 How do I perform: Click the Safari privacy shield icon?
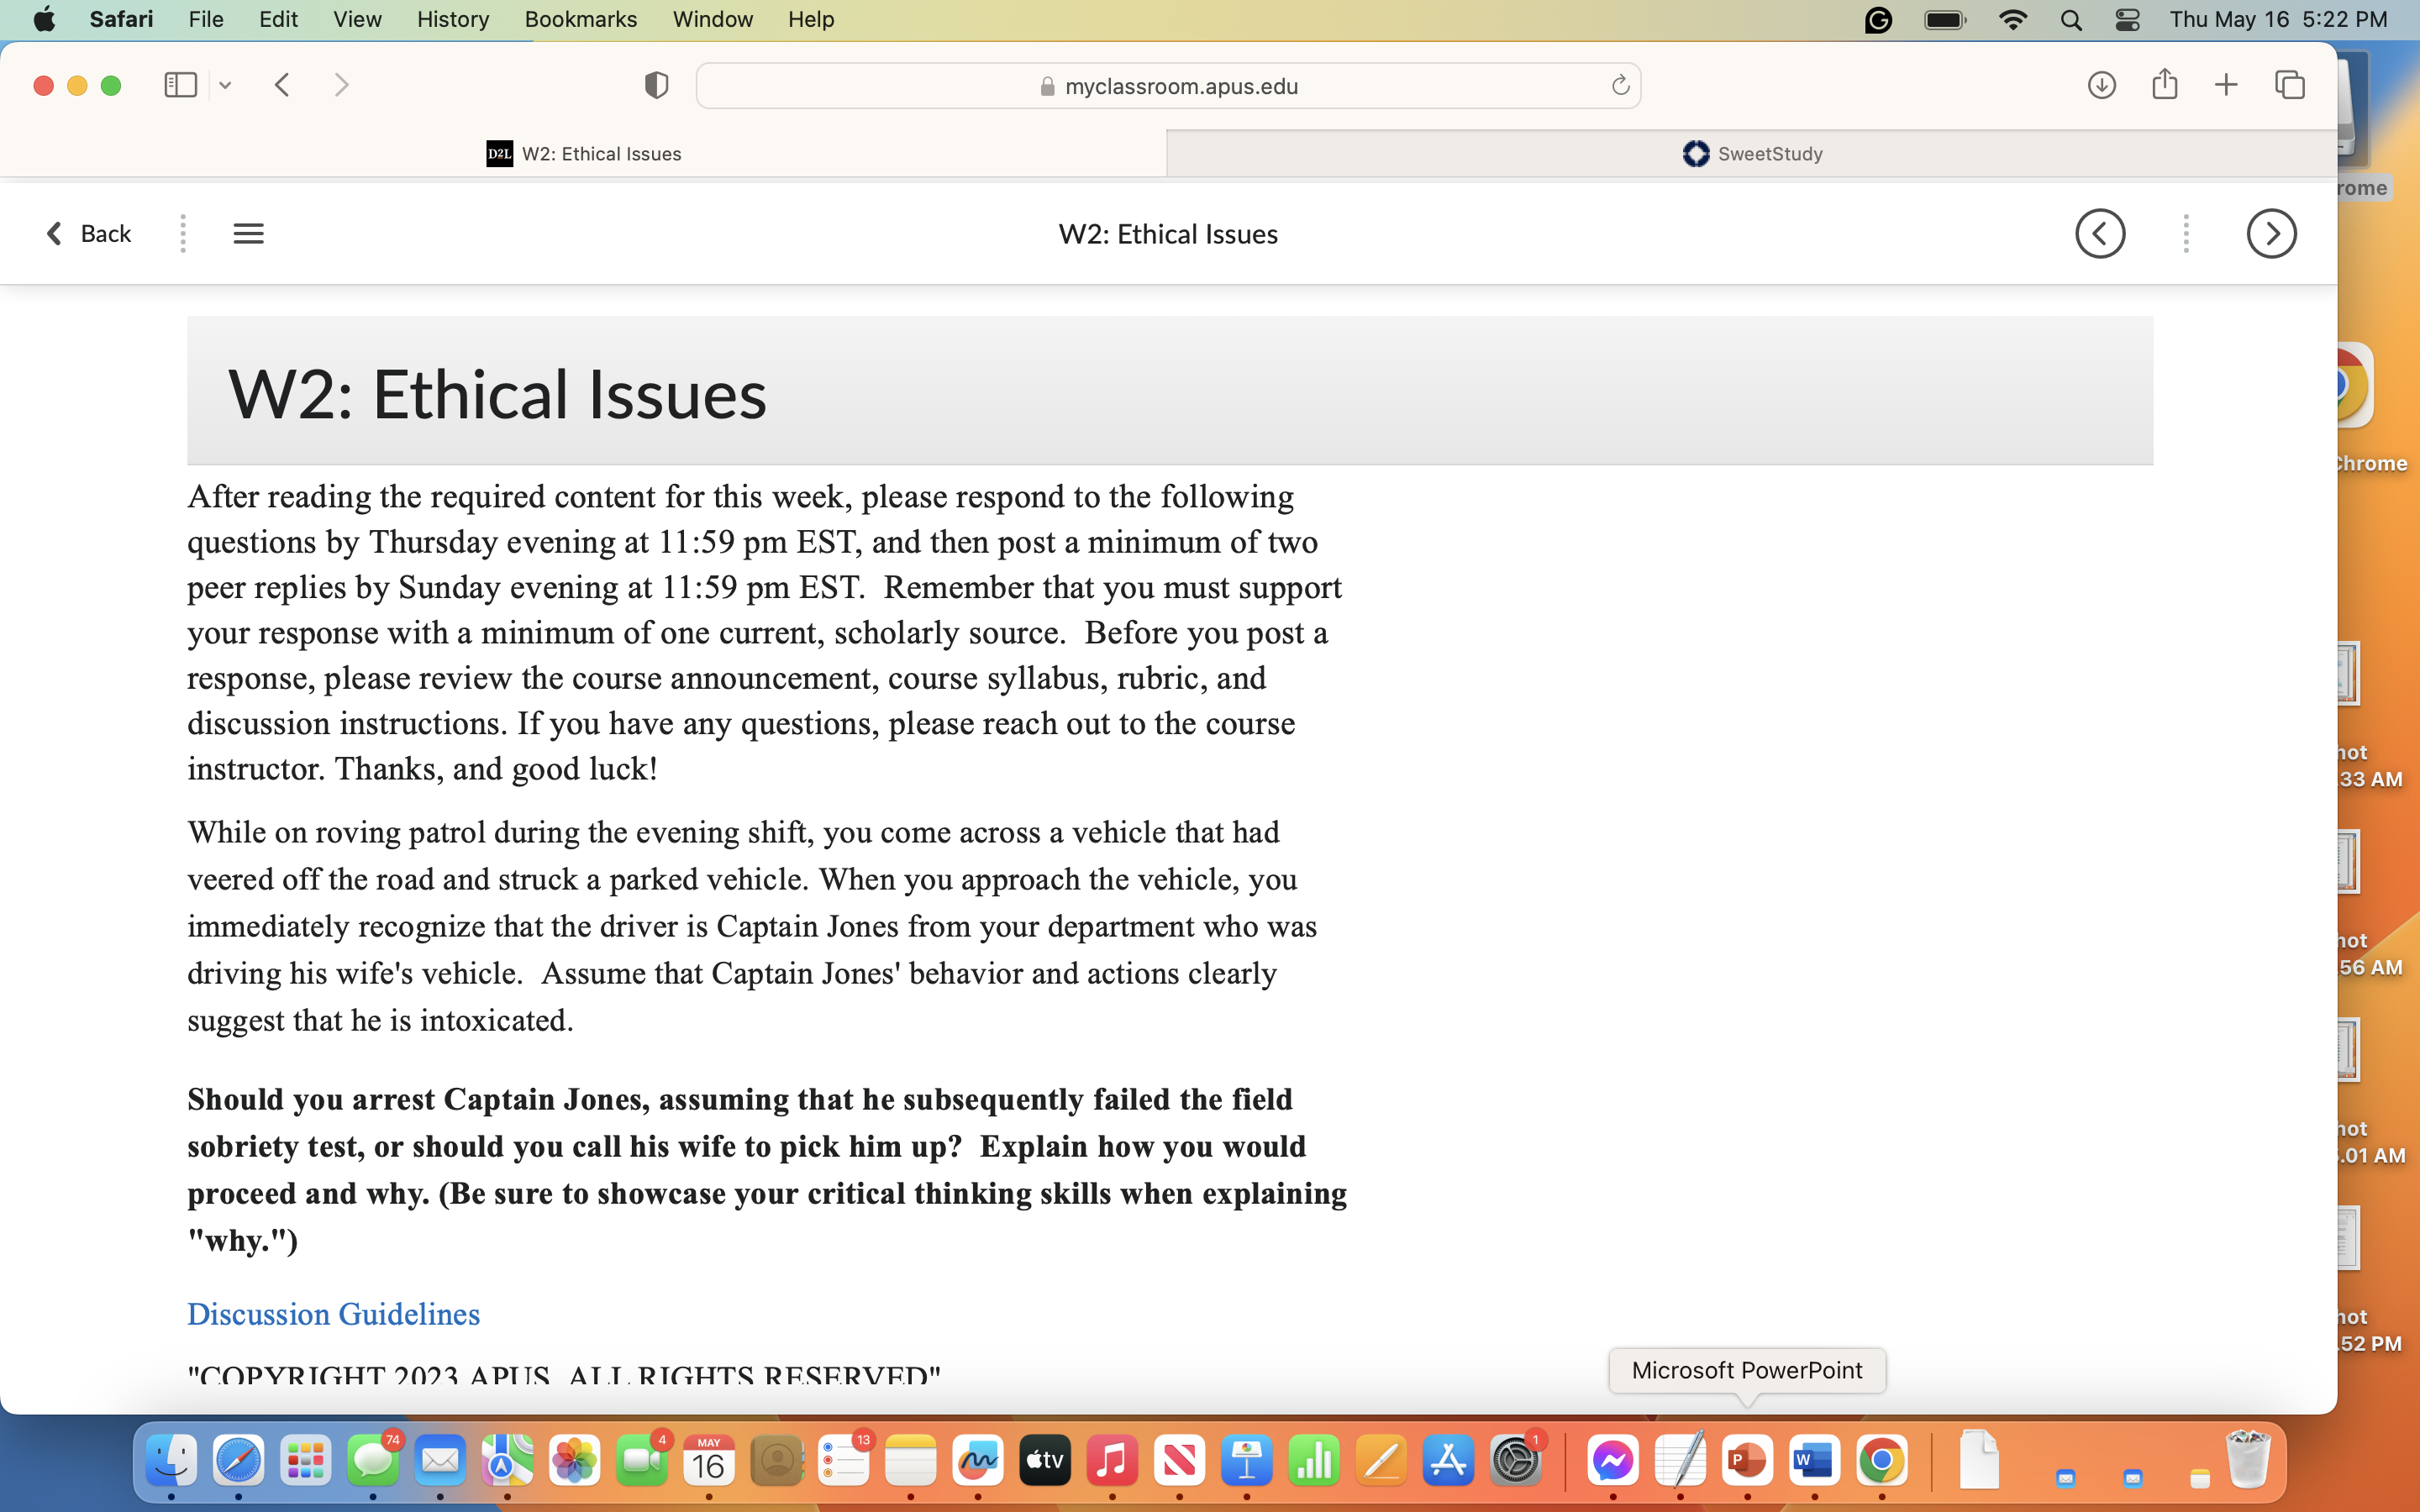click(656, 85)
